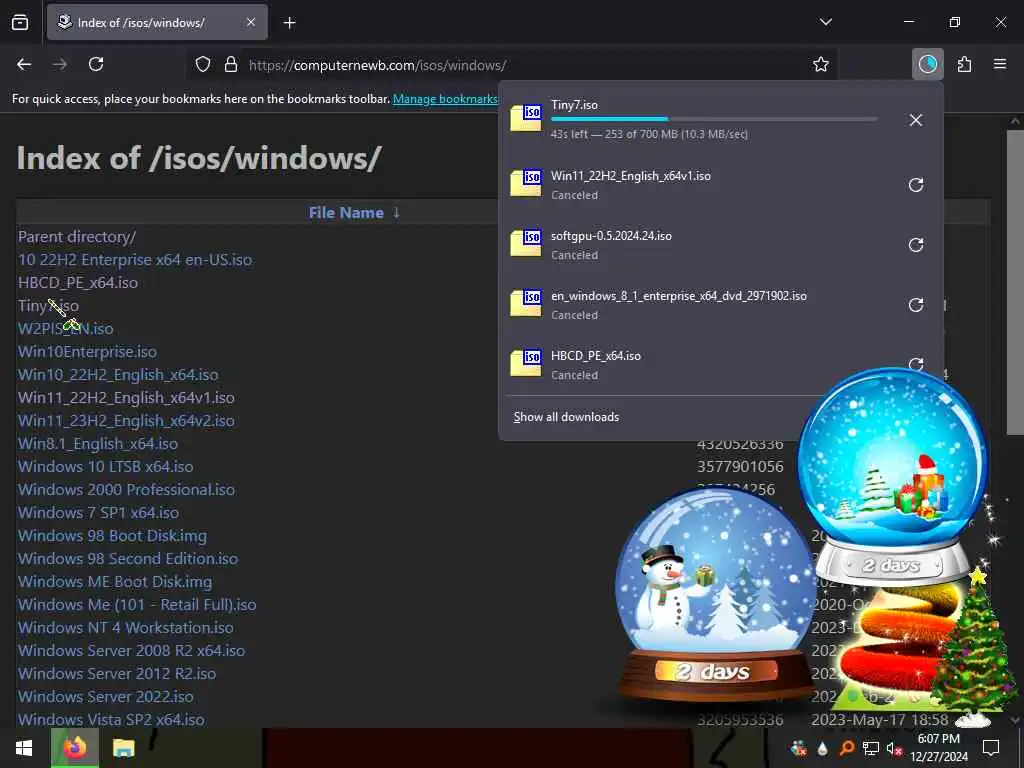Click the 3205953536 file size value
1024x768 pixels.
740,719
